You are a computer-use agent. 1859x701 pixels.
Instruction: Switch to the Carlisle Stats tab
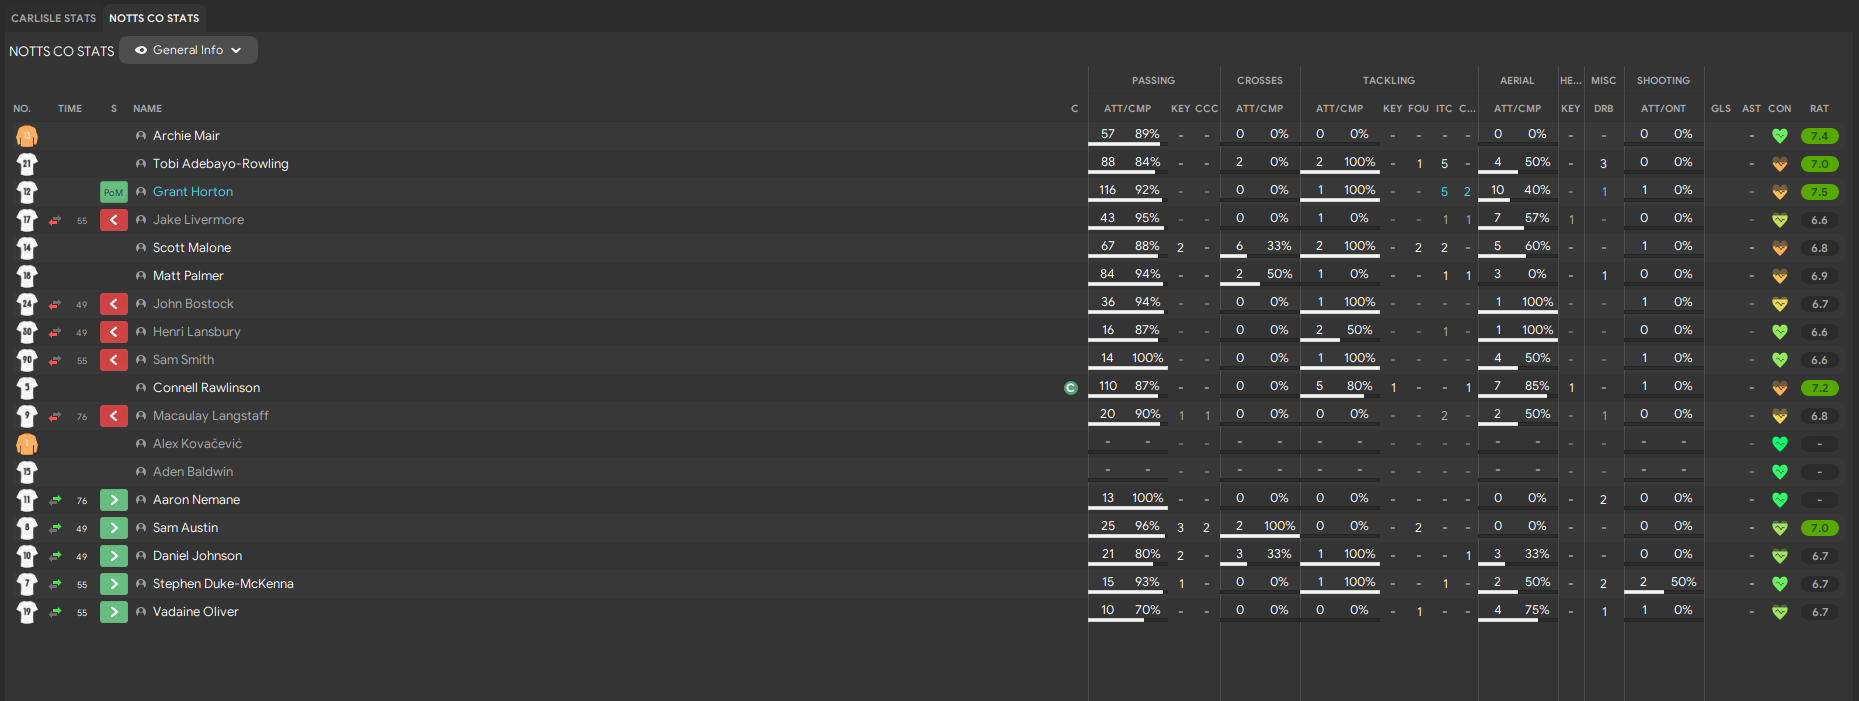[54, 18]
